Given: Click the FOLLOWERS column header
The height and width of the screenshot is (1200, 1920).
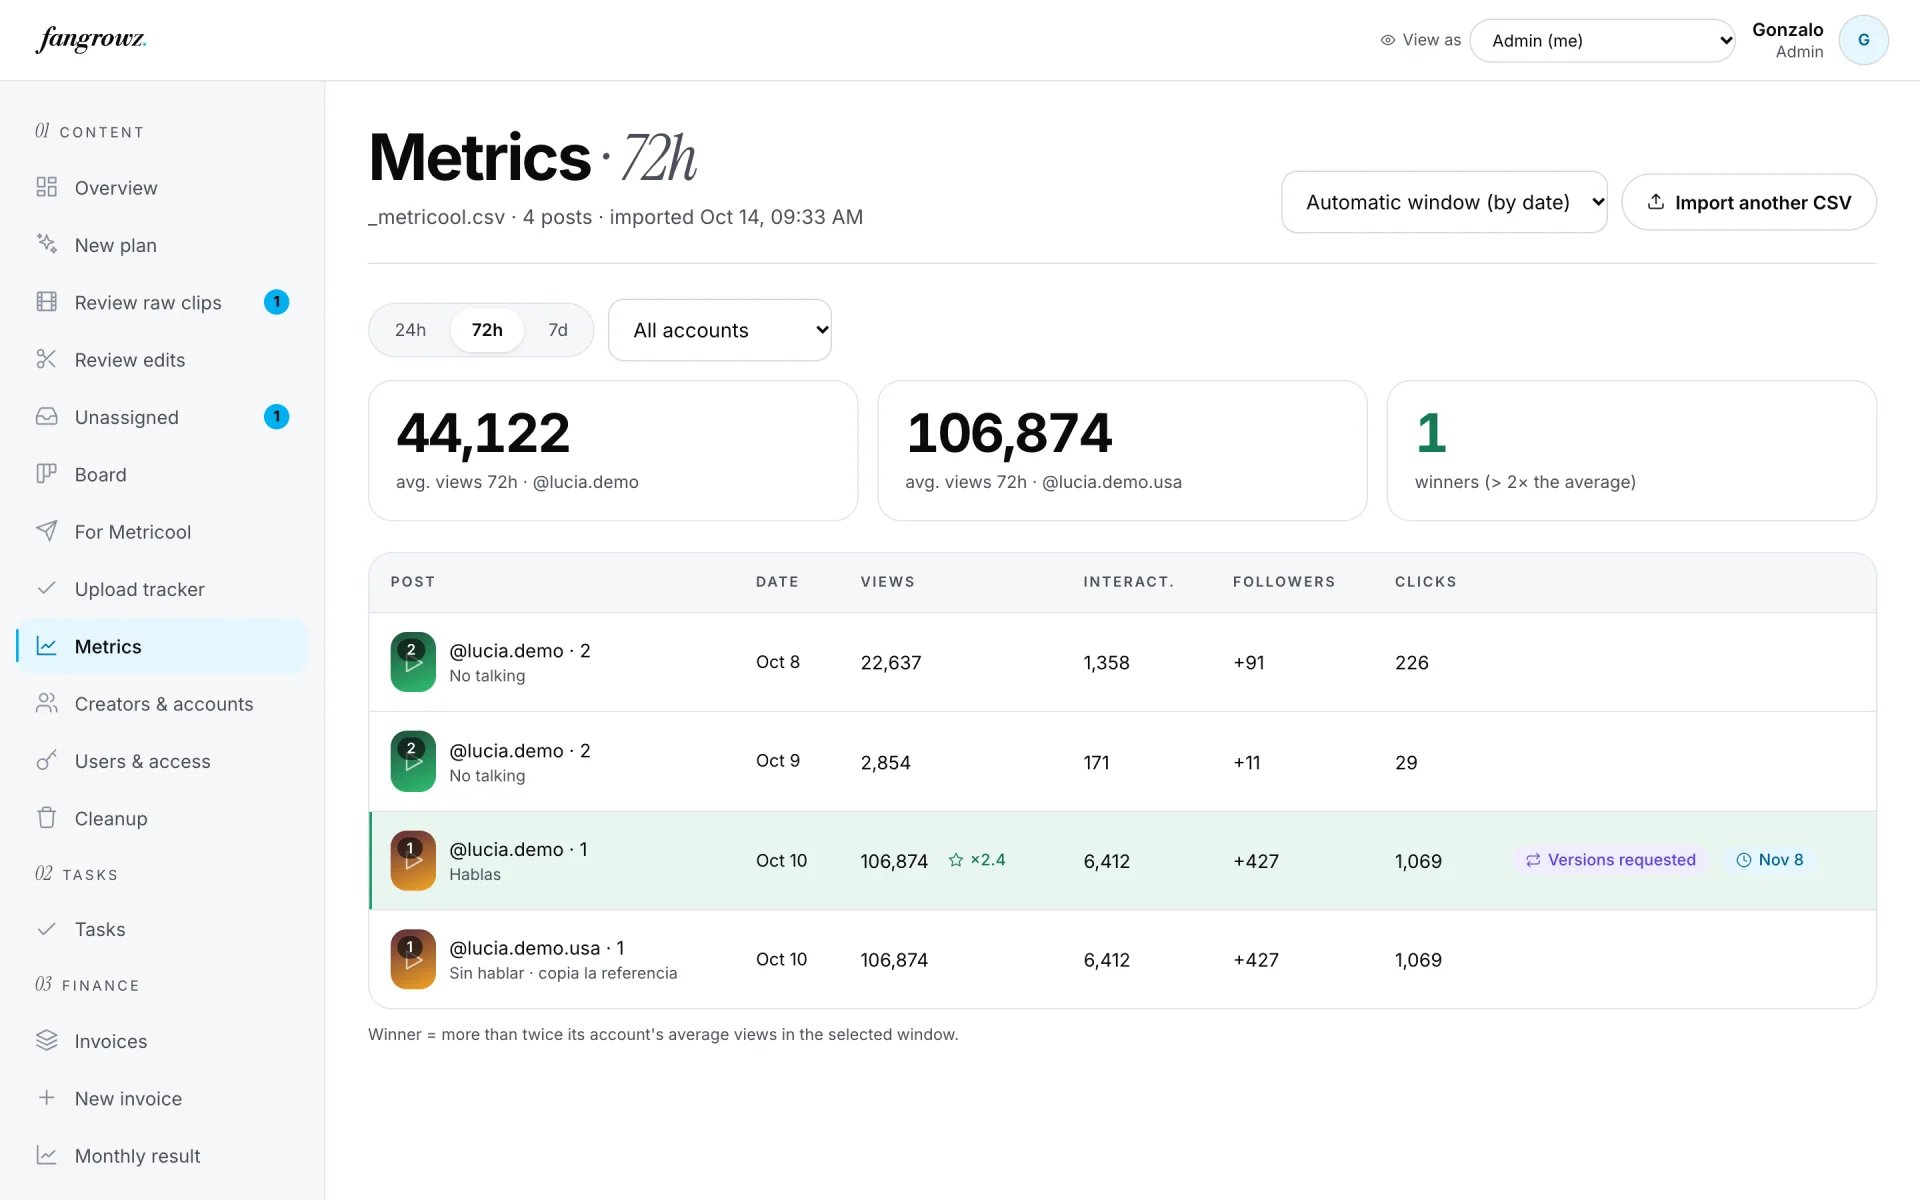Looking at the screenshot, I should point(1284,582).
